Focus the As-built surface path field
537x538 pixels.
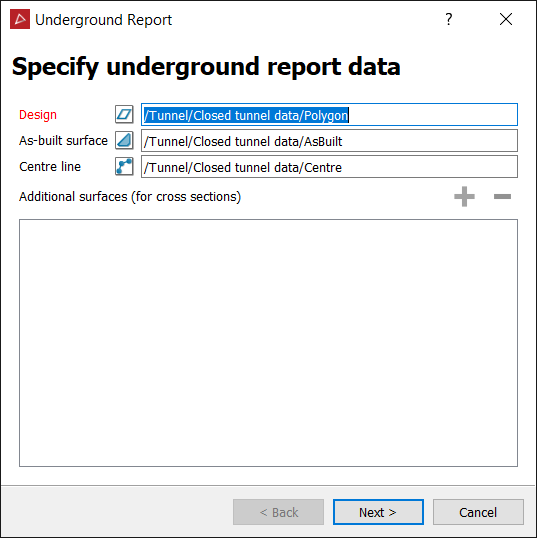329,141
